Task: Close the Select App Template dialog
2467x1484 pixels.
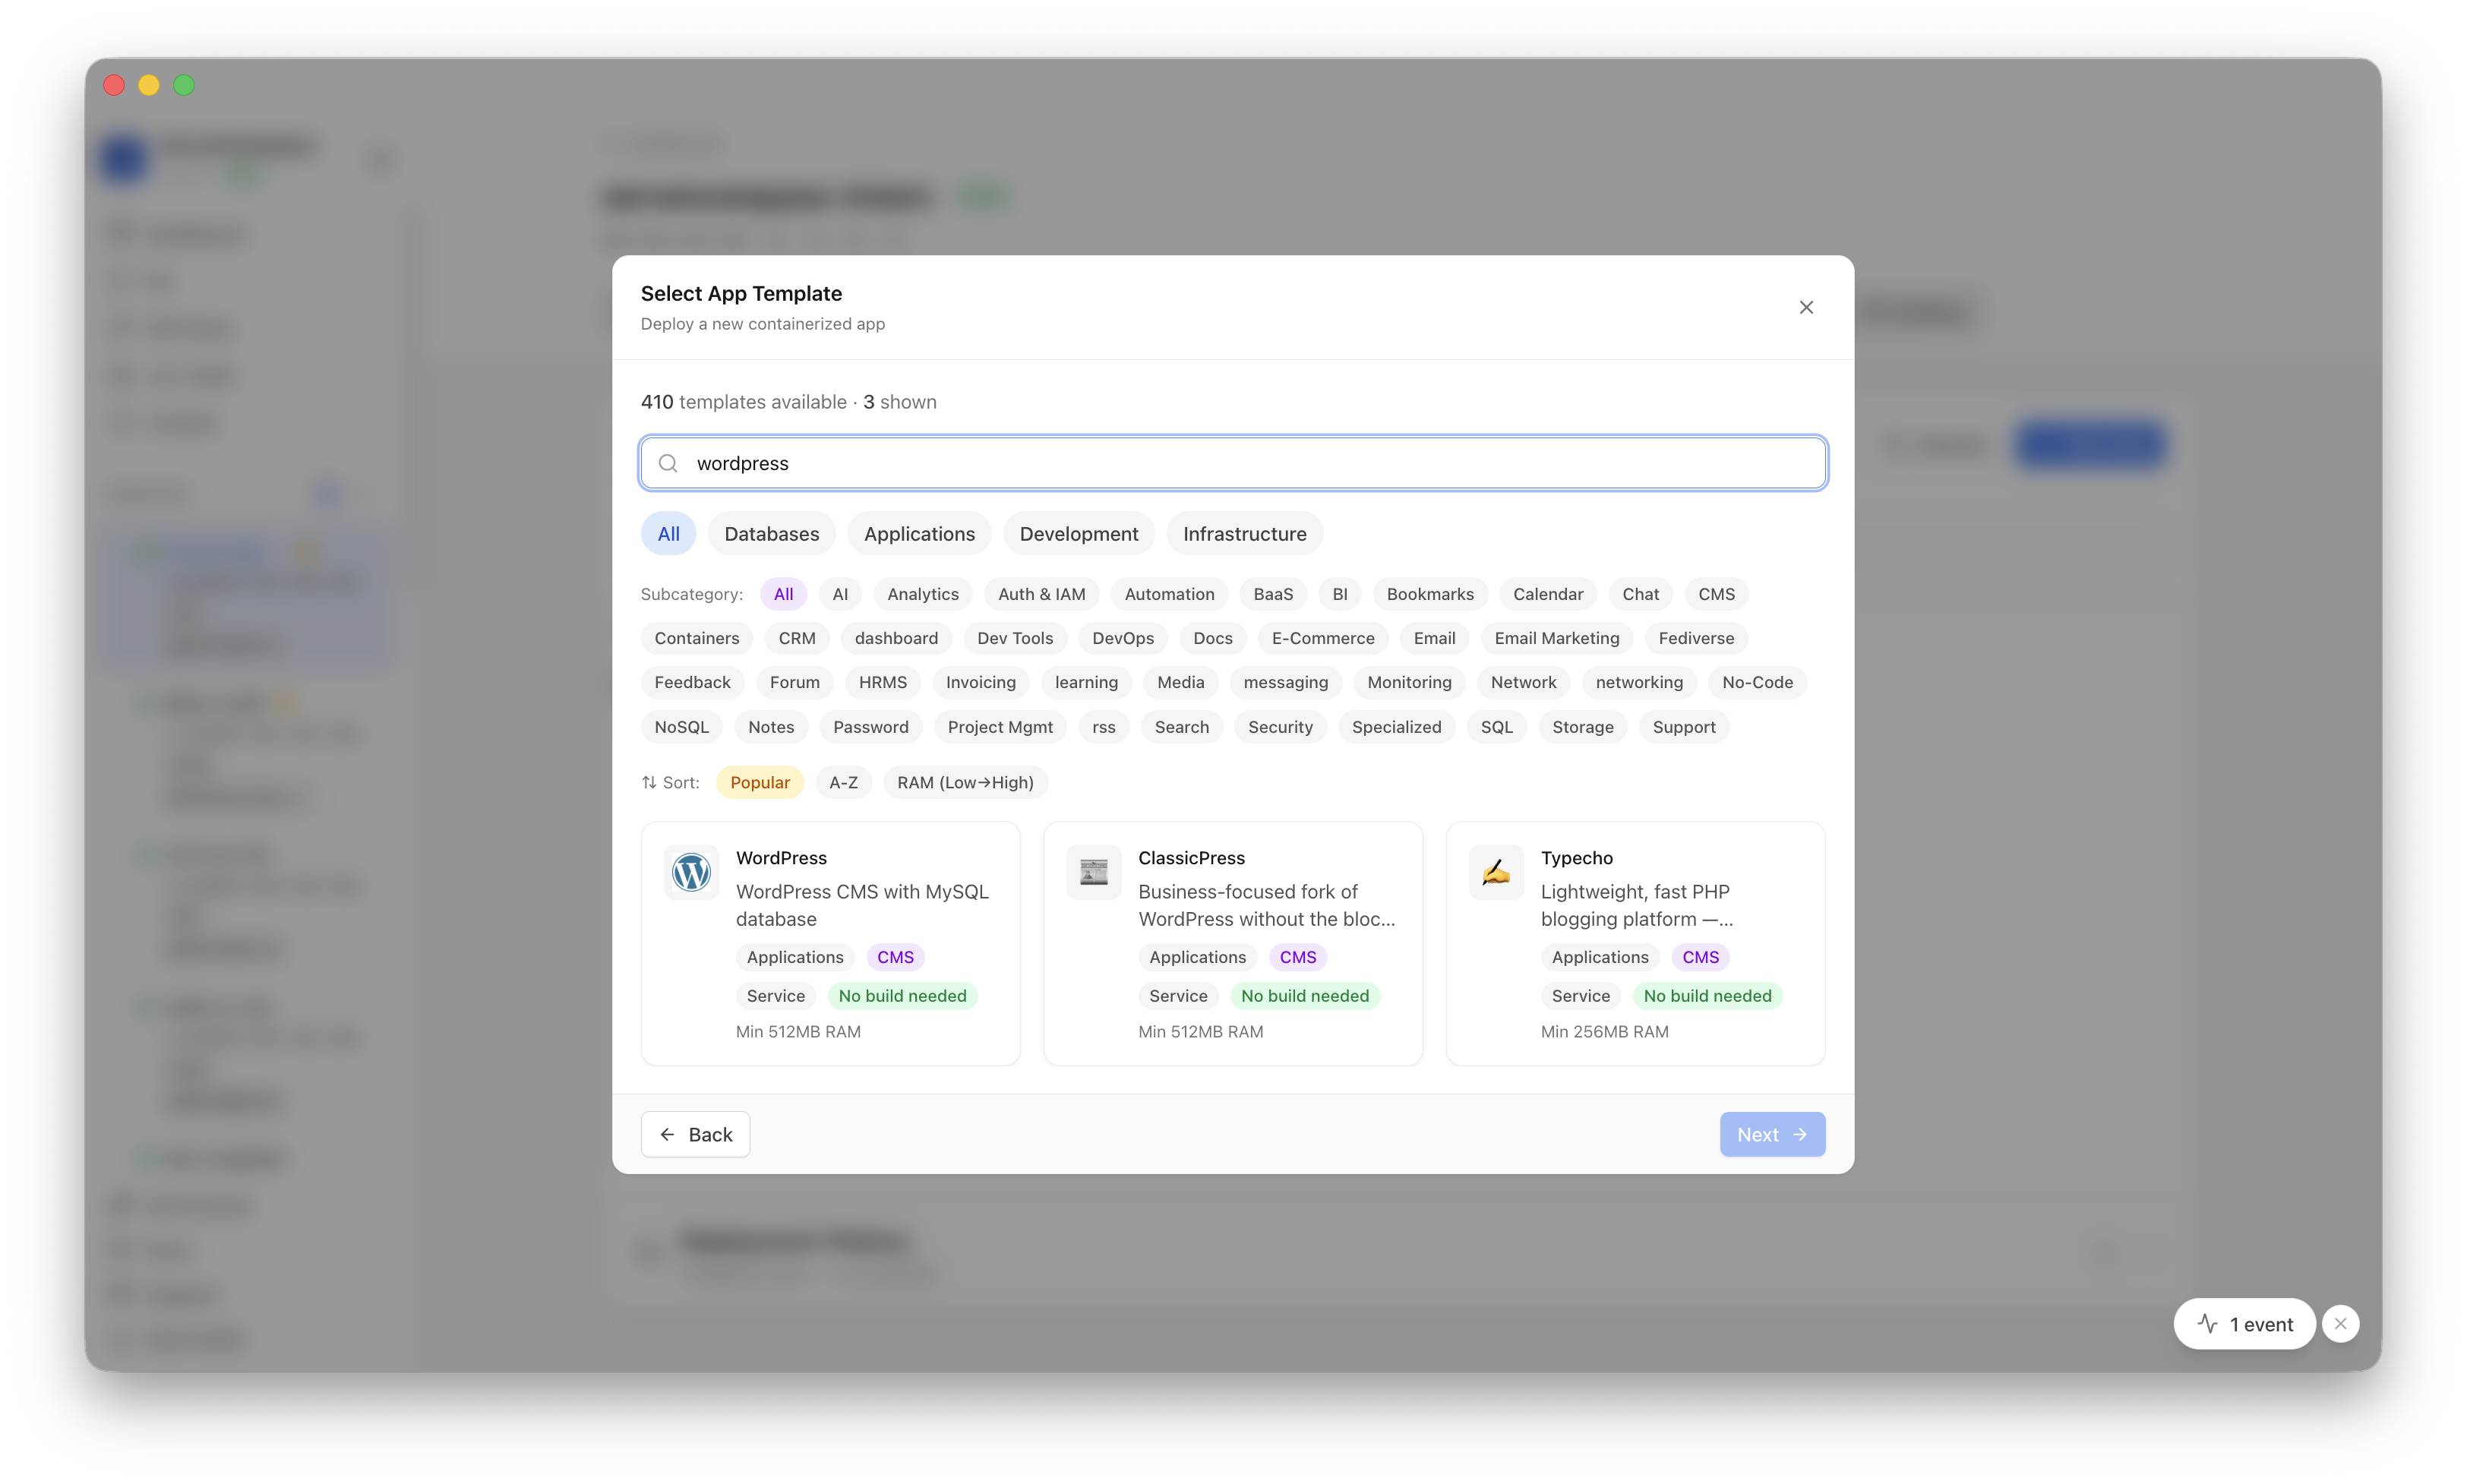Action: pos(1806,307)
